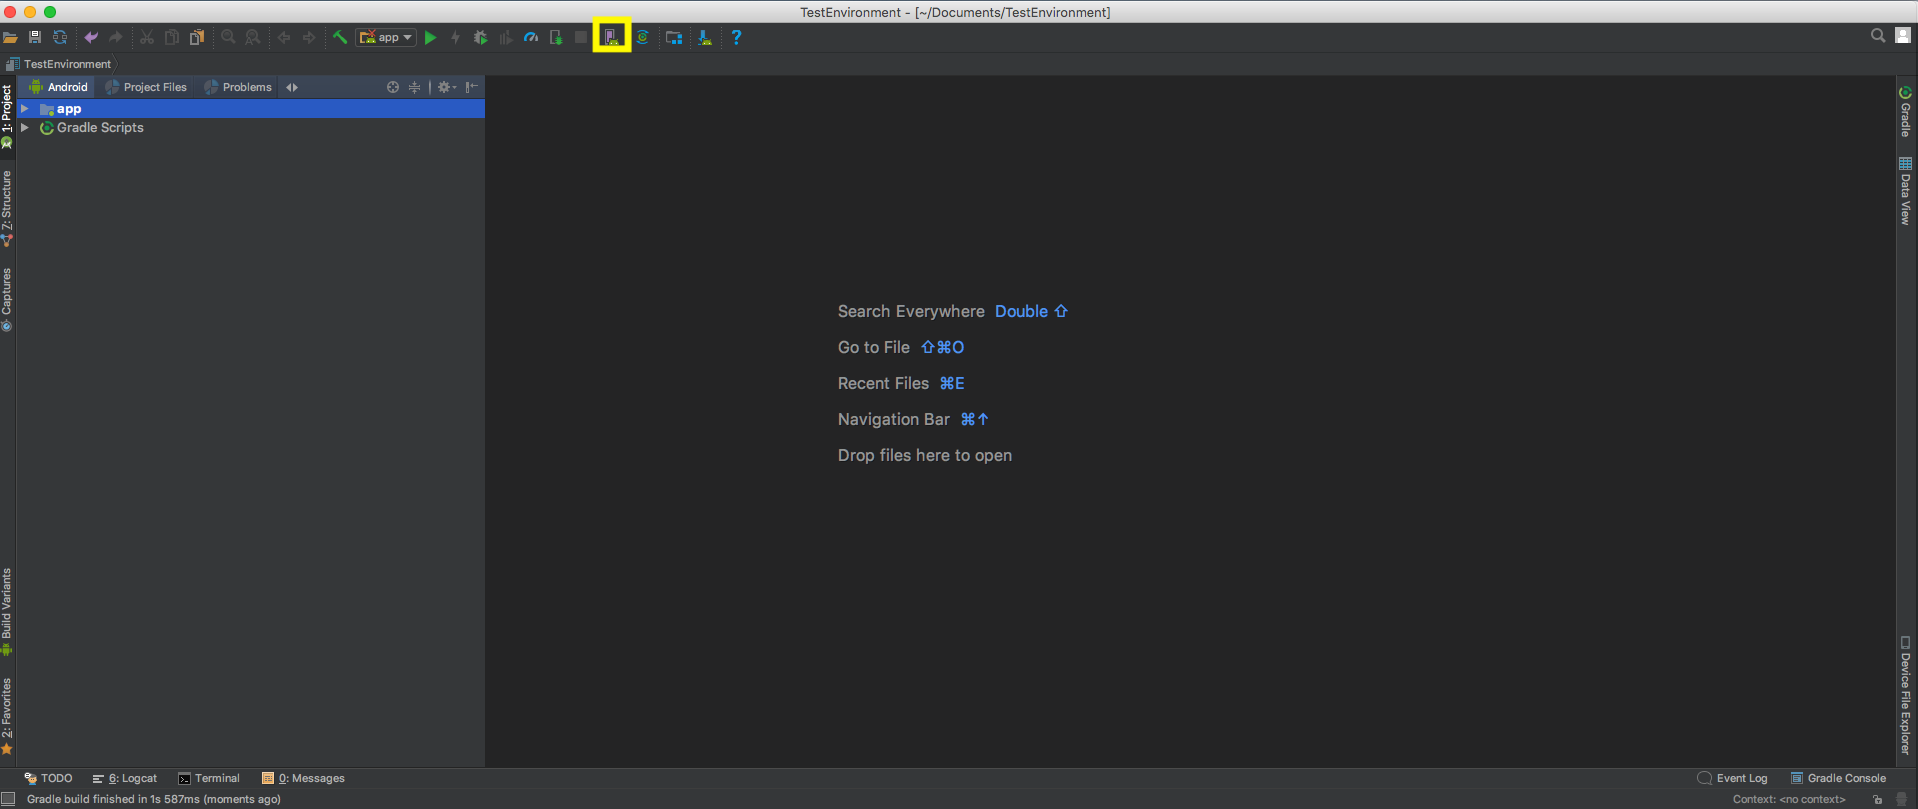Open the Android Profiler gauge icon
This screenshot has height=809, width=1918.
pos(531,38)
